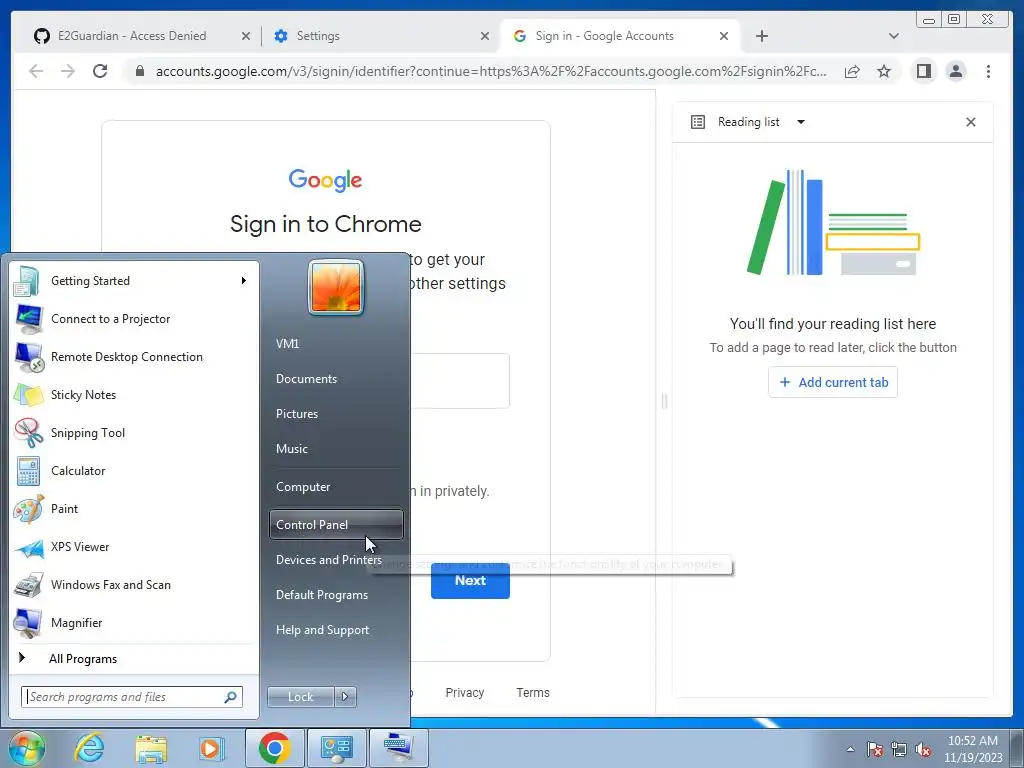Viewport: 1024px width, 768px height.
Task: Switch to E2Guardian - Access Denied tab
Action: tap(131, 36)
